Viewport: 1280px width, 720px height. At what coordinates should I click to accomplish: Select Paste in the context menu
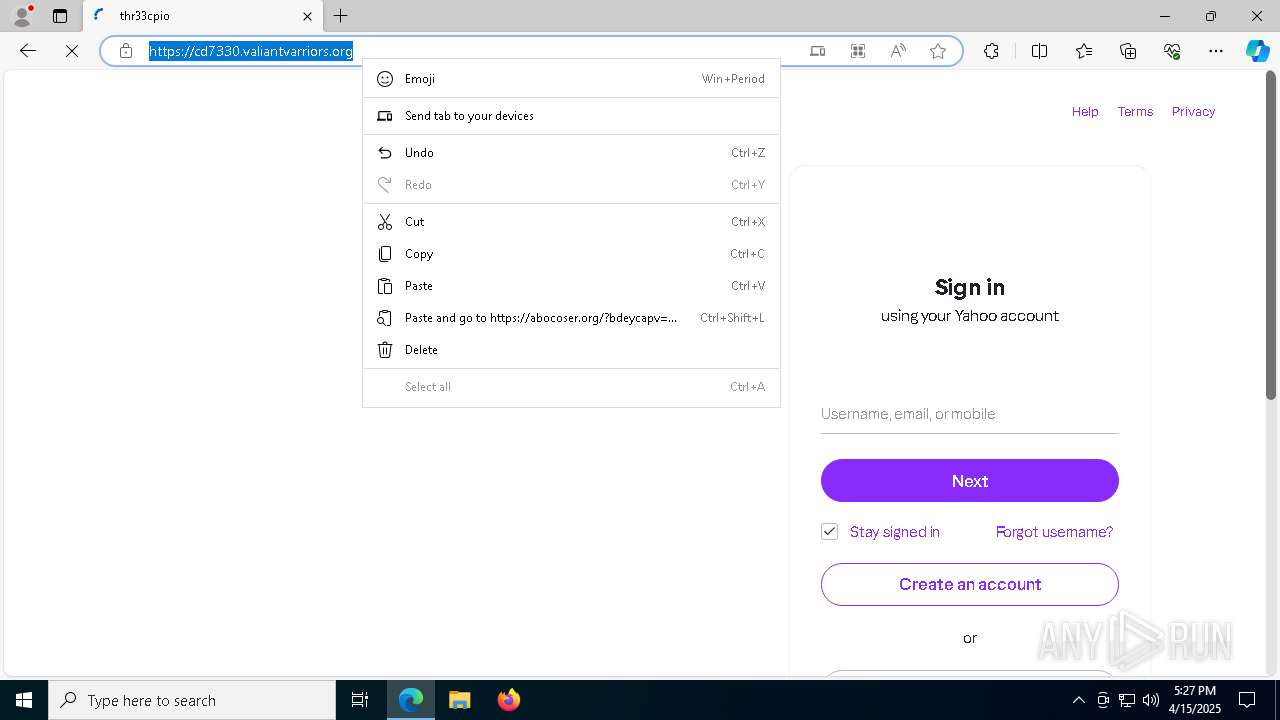point(571,286)
